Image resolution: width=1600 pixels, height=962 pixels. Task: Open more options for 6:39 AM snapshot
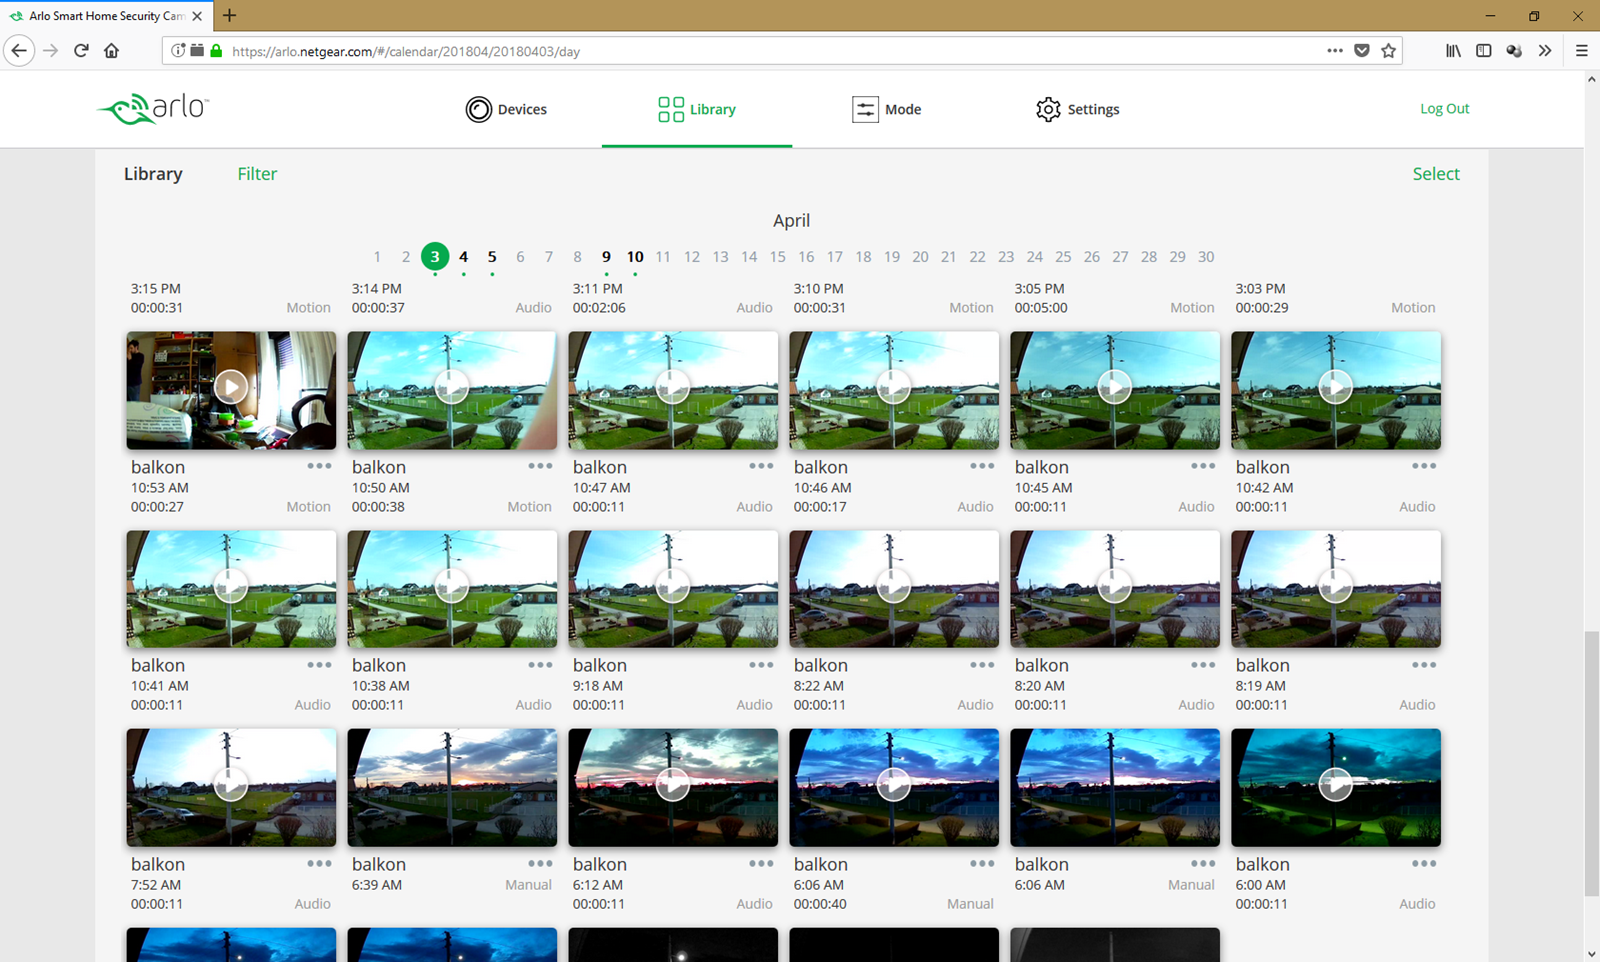coord(540,864)
